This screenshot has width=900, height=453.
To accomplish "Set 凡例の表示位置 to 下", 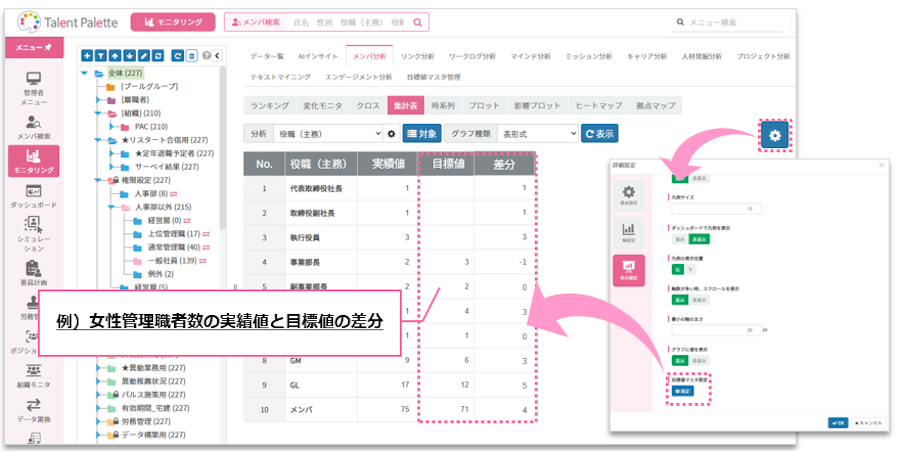I will pos(690,269).
